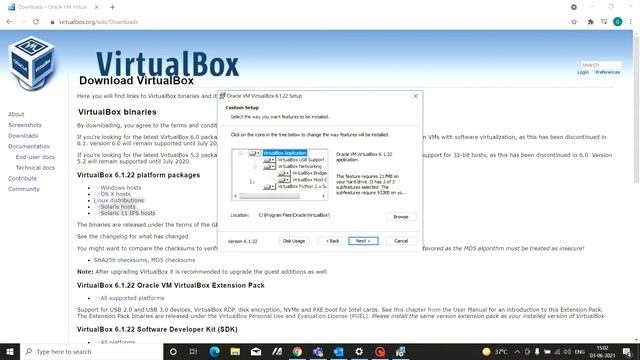The height and width of the screenshot is (360, 640).
Task: Open the SHA256 checksums link
Action: pos(120,260)
